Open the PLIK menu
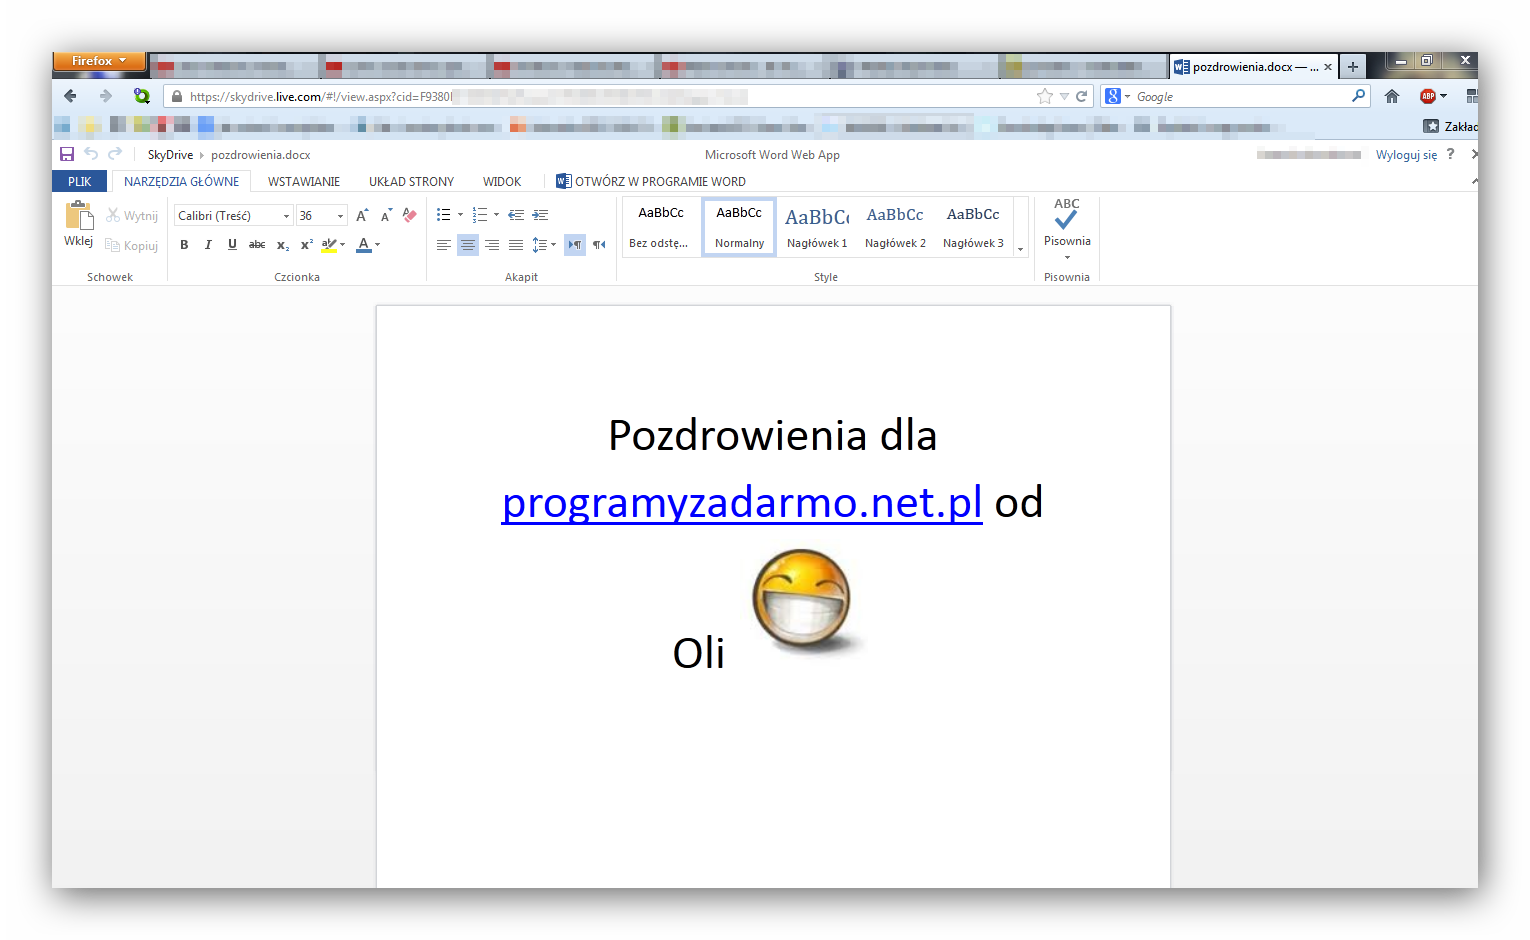The width and height of the screenshot is (1530, 940). 80,182
